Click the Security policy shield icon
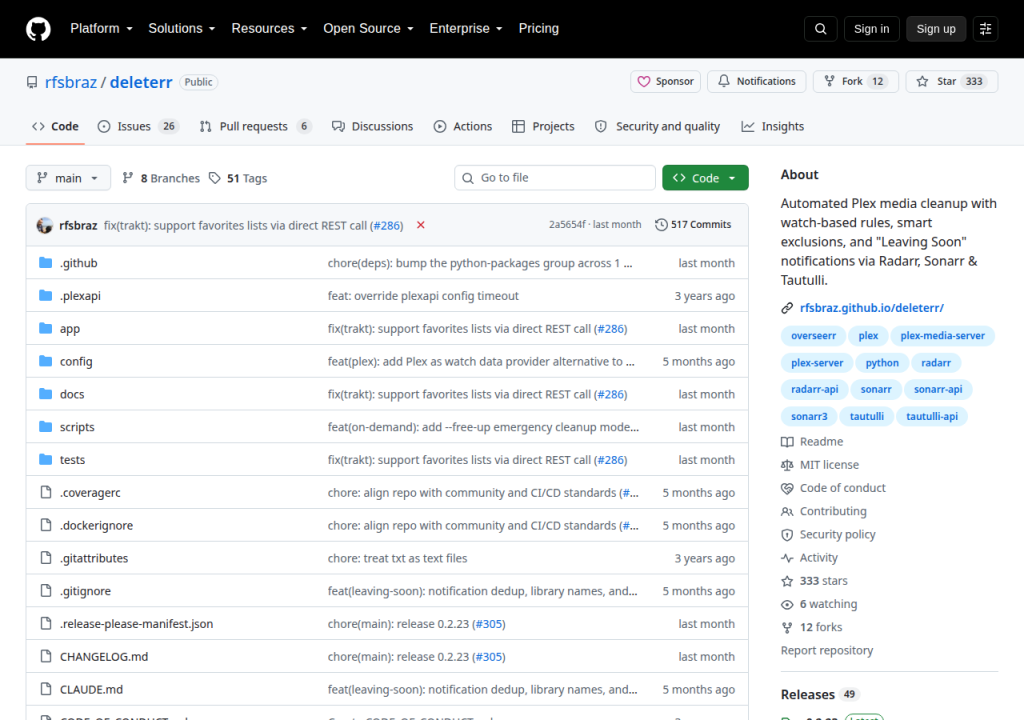The image size is (1024, 720). 787,534
